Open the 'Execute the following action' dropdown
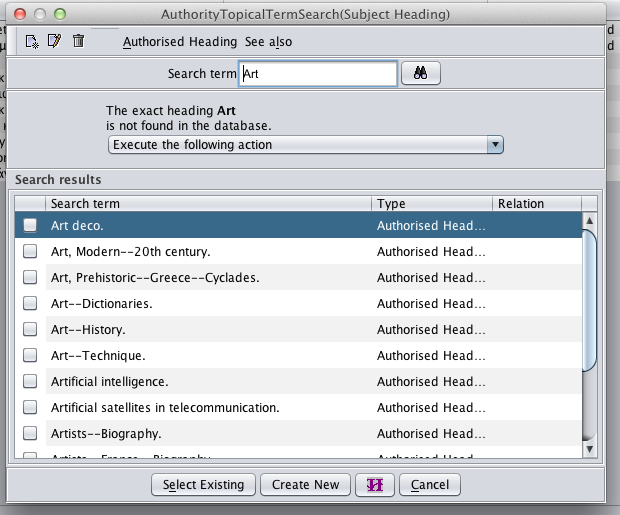The height and width of the screenshot is (515, 620). click(x=305, y=145)
